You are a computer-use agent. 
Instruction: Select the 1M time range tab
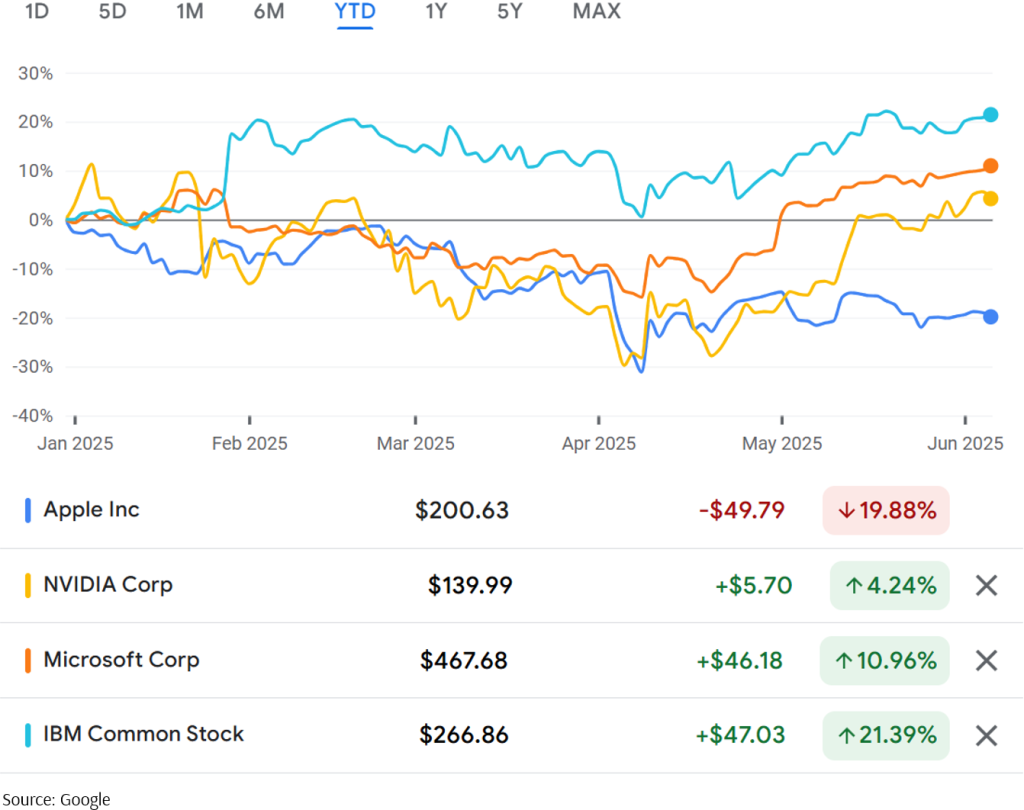click(x=189, y=12)
